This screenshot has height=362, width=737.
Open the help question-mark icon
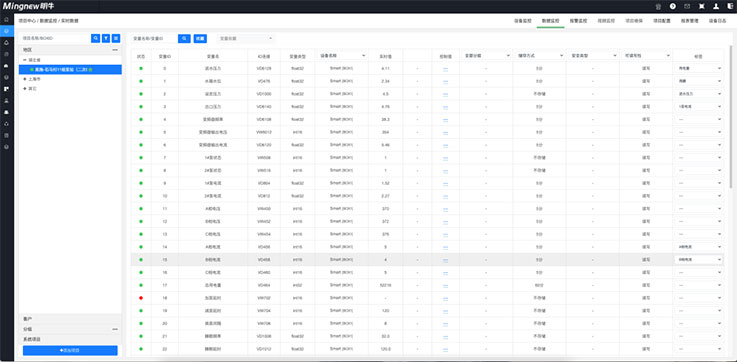click(673, 7)
